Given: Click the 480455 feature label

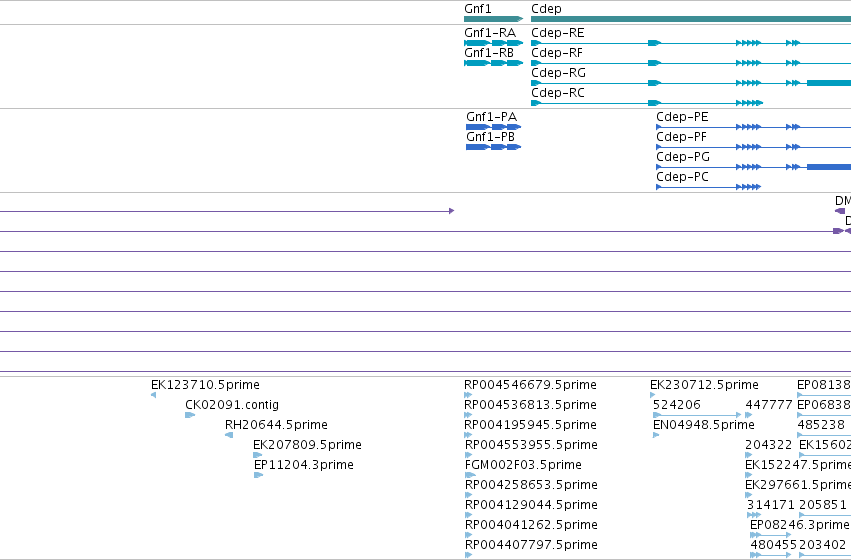Looking at the screenshot, I should 773,545.
